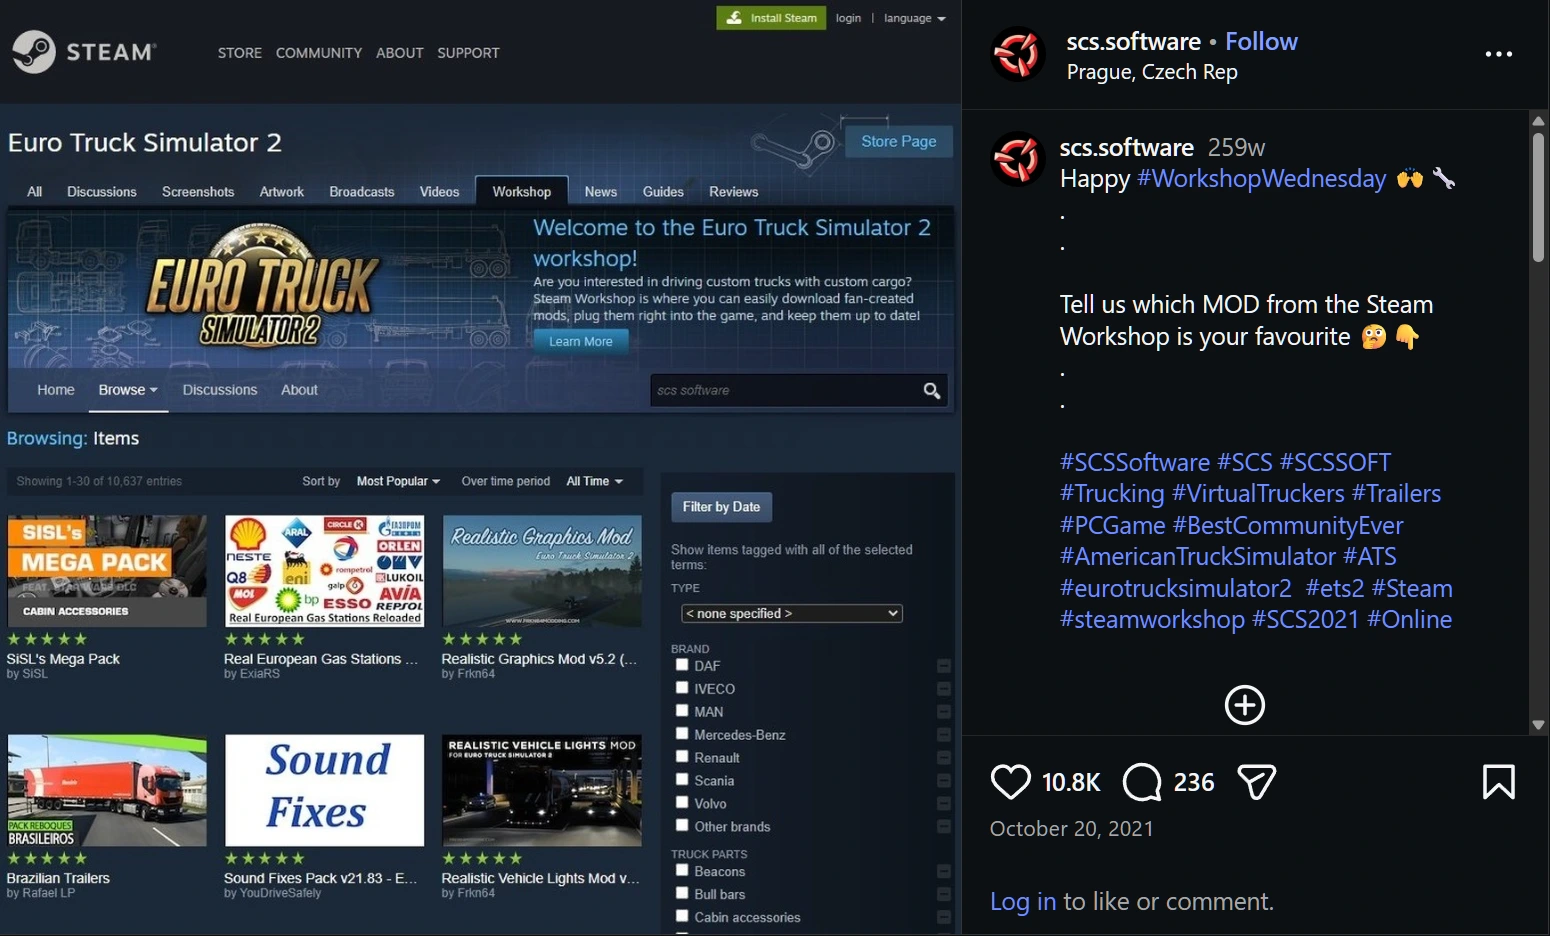This screenshot has height=936, width=1550.
Task: Check the Other brands checkbox
Action: 682,825
